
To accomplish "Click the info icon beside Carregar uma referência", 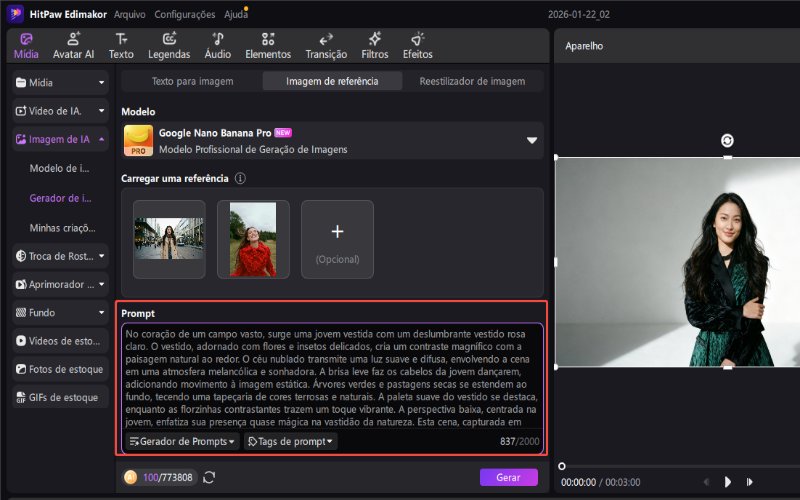I will pos(240,178).
